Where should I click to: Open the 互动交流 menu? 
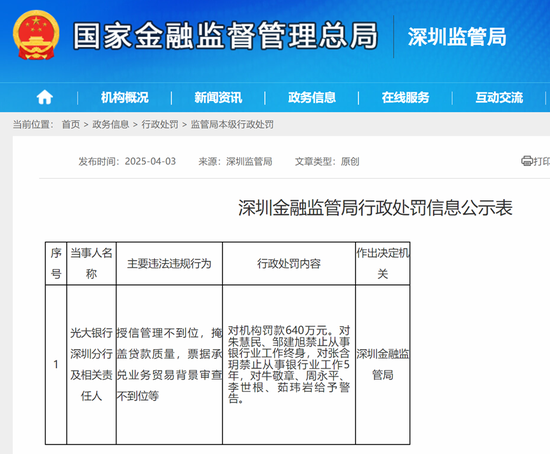499,98
